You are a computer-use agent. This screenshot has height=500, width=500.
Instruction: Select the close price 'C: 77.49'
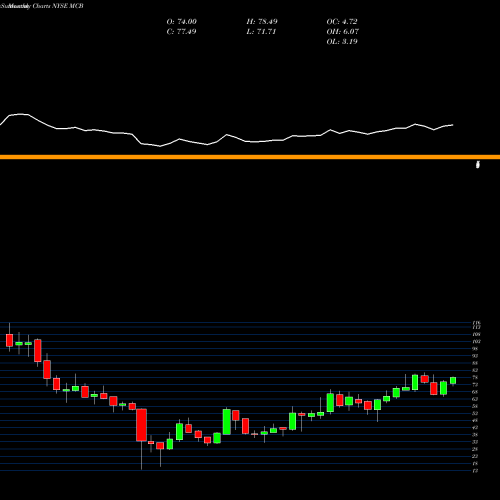click(181, 32)
